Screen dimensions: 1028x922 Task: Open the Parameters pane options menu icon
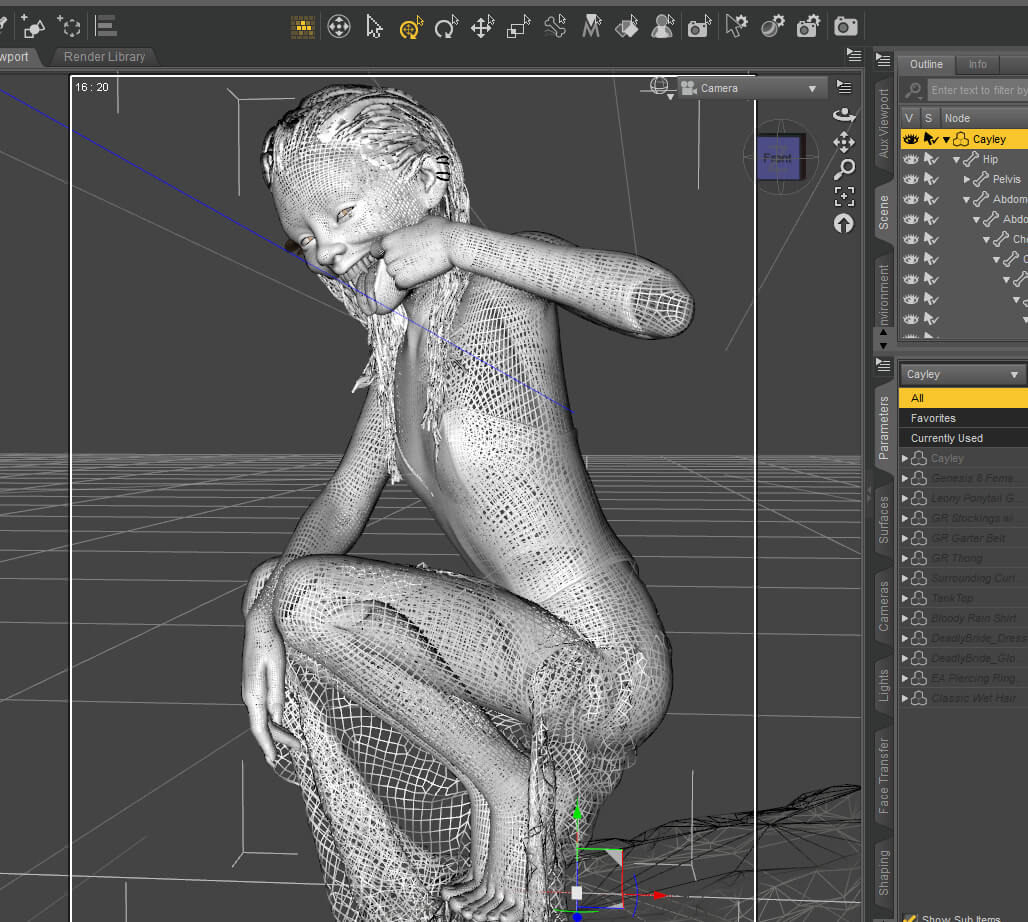[883, 365]
